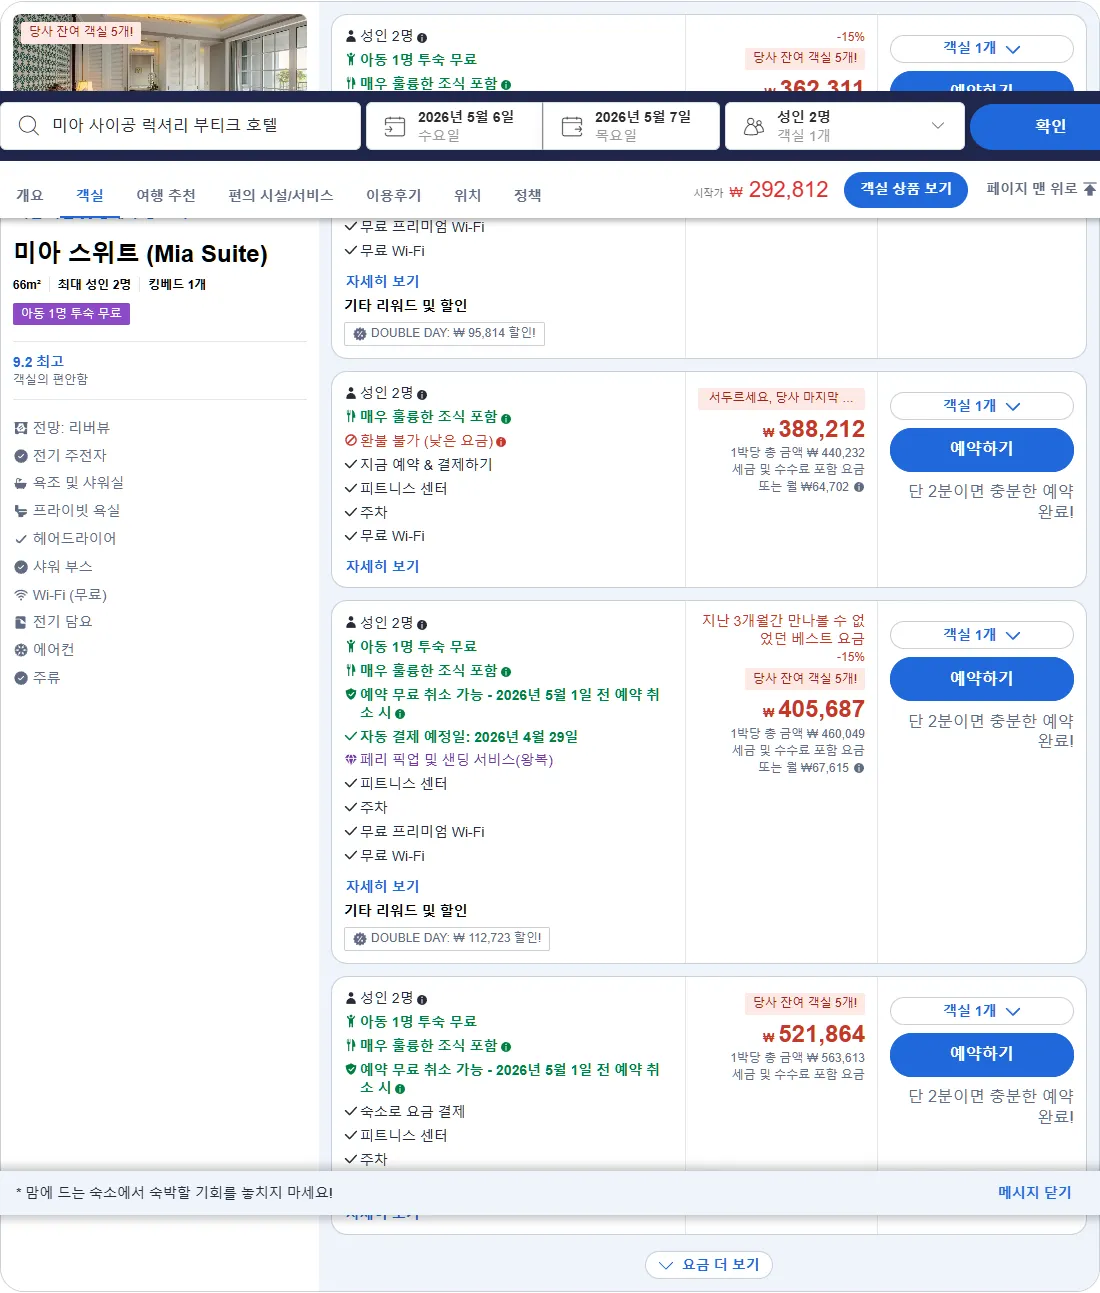The width and height of the screenshot is (1100, 1293).
Task: Click 메시지 닫기 to dismiss banner
Action: click(x=1034, y=1193)
